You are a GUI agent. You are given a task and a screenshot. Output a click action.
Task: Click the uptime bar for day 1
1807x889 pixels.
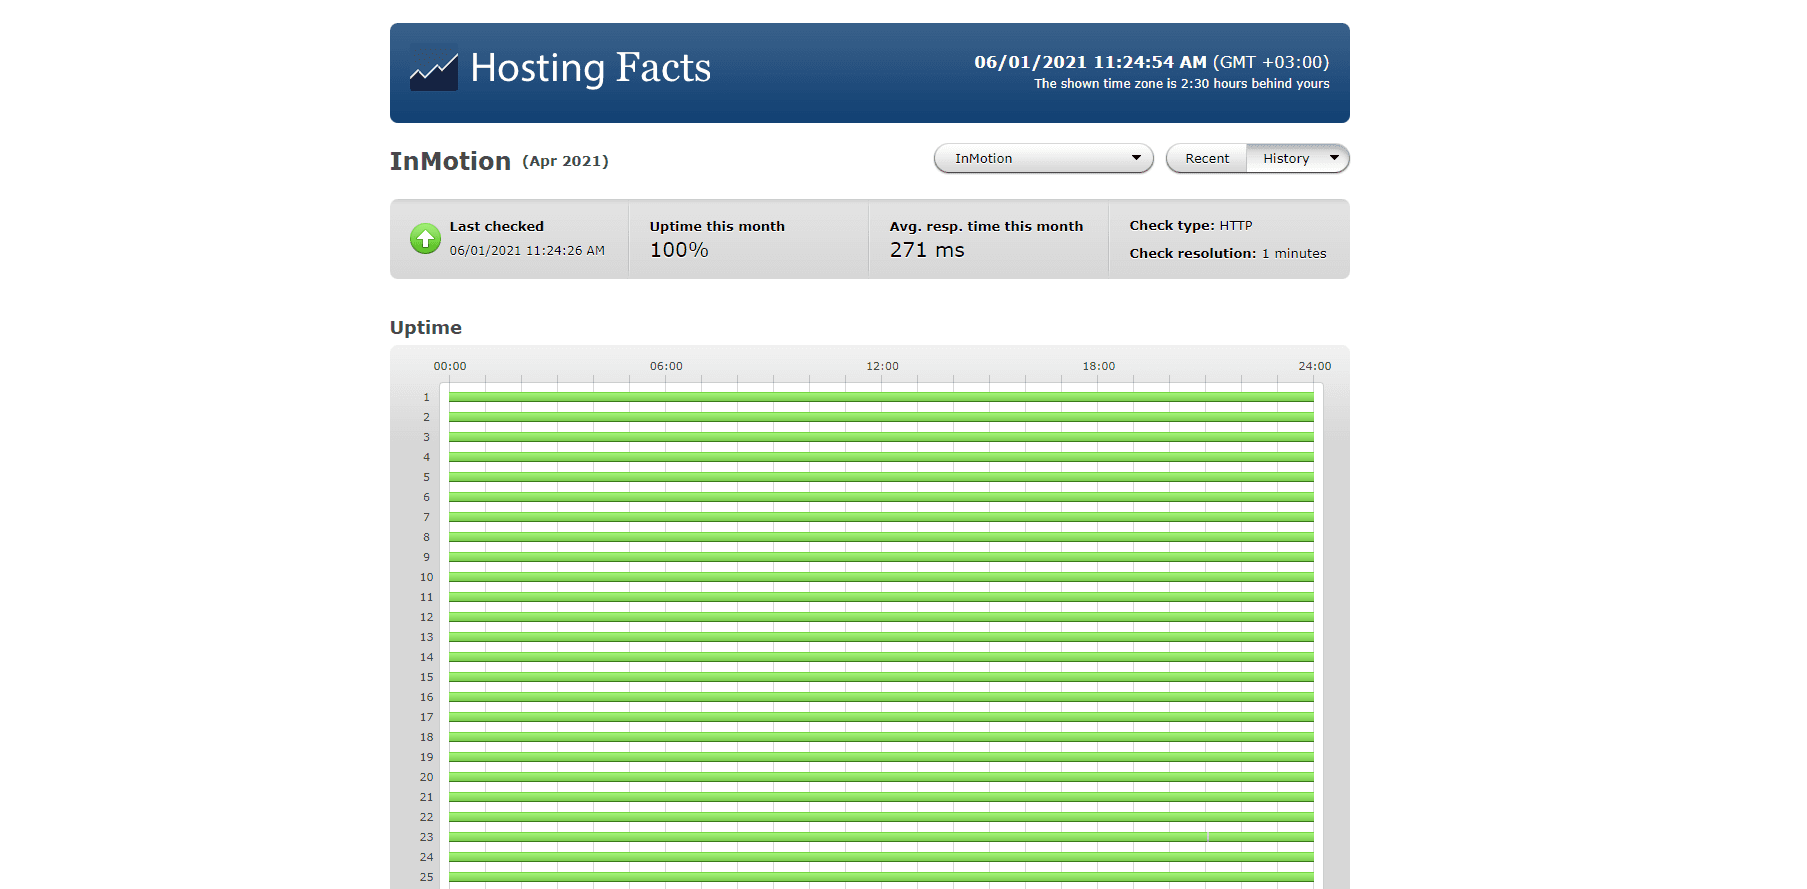[881, 397]
